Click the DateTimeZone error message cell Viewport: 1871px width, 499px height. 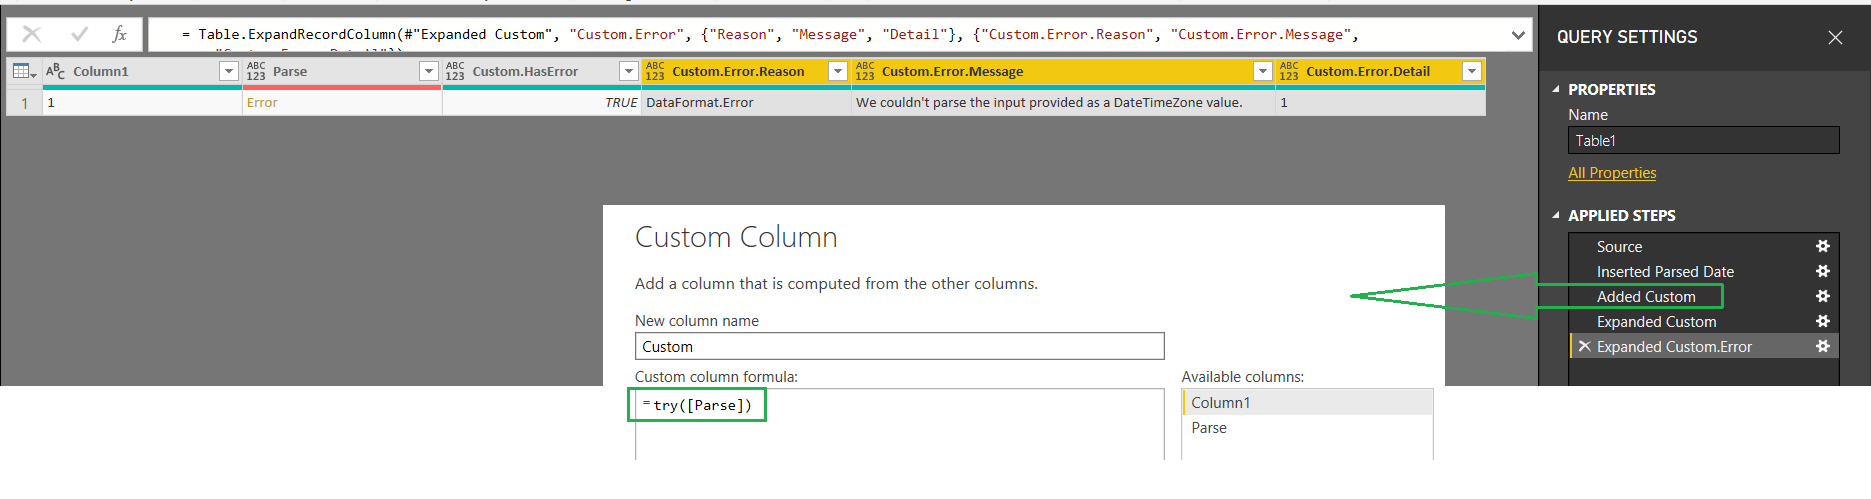click(x=1063, y=102)
